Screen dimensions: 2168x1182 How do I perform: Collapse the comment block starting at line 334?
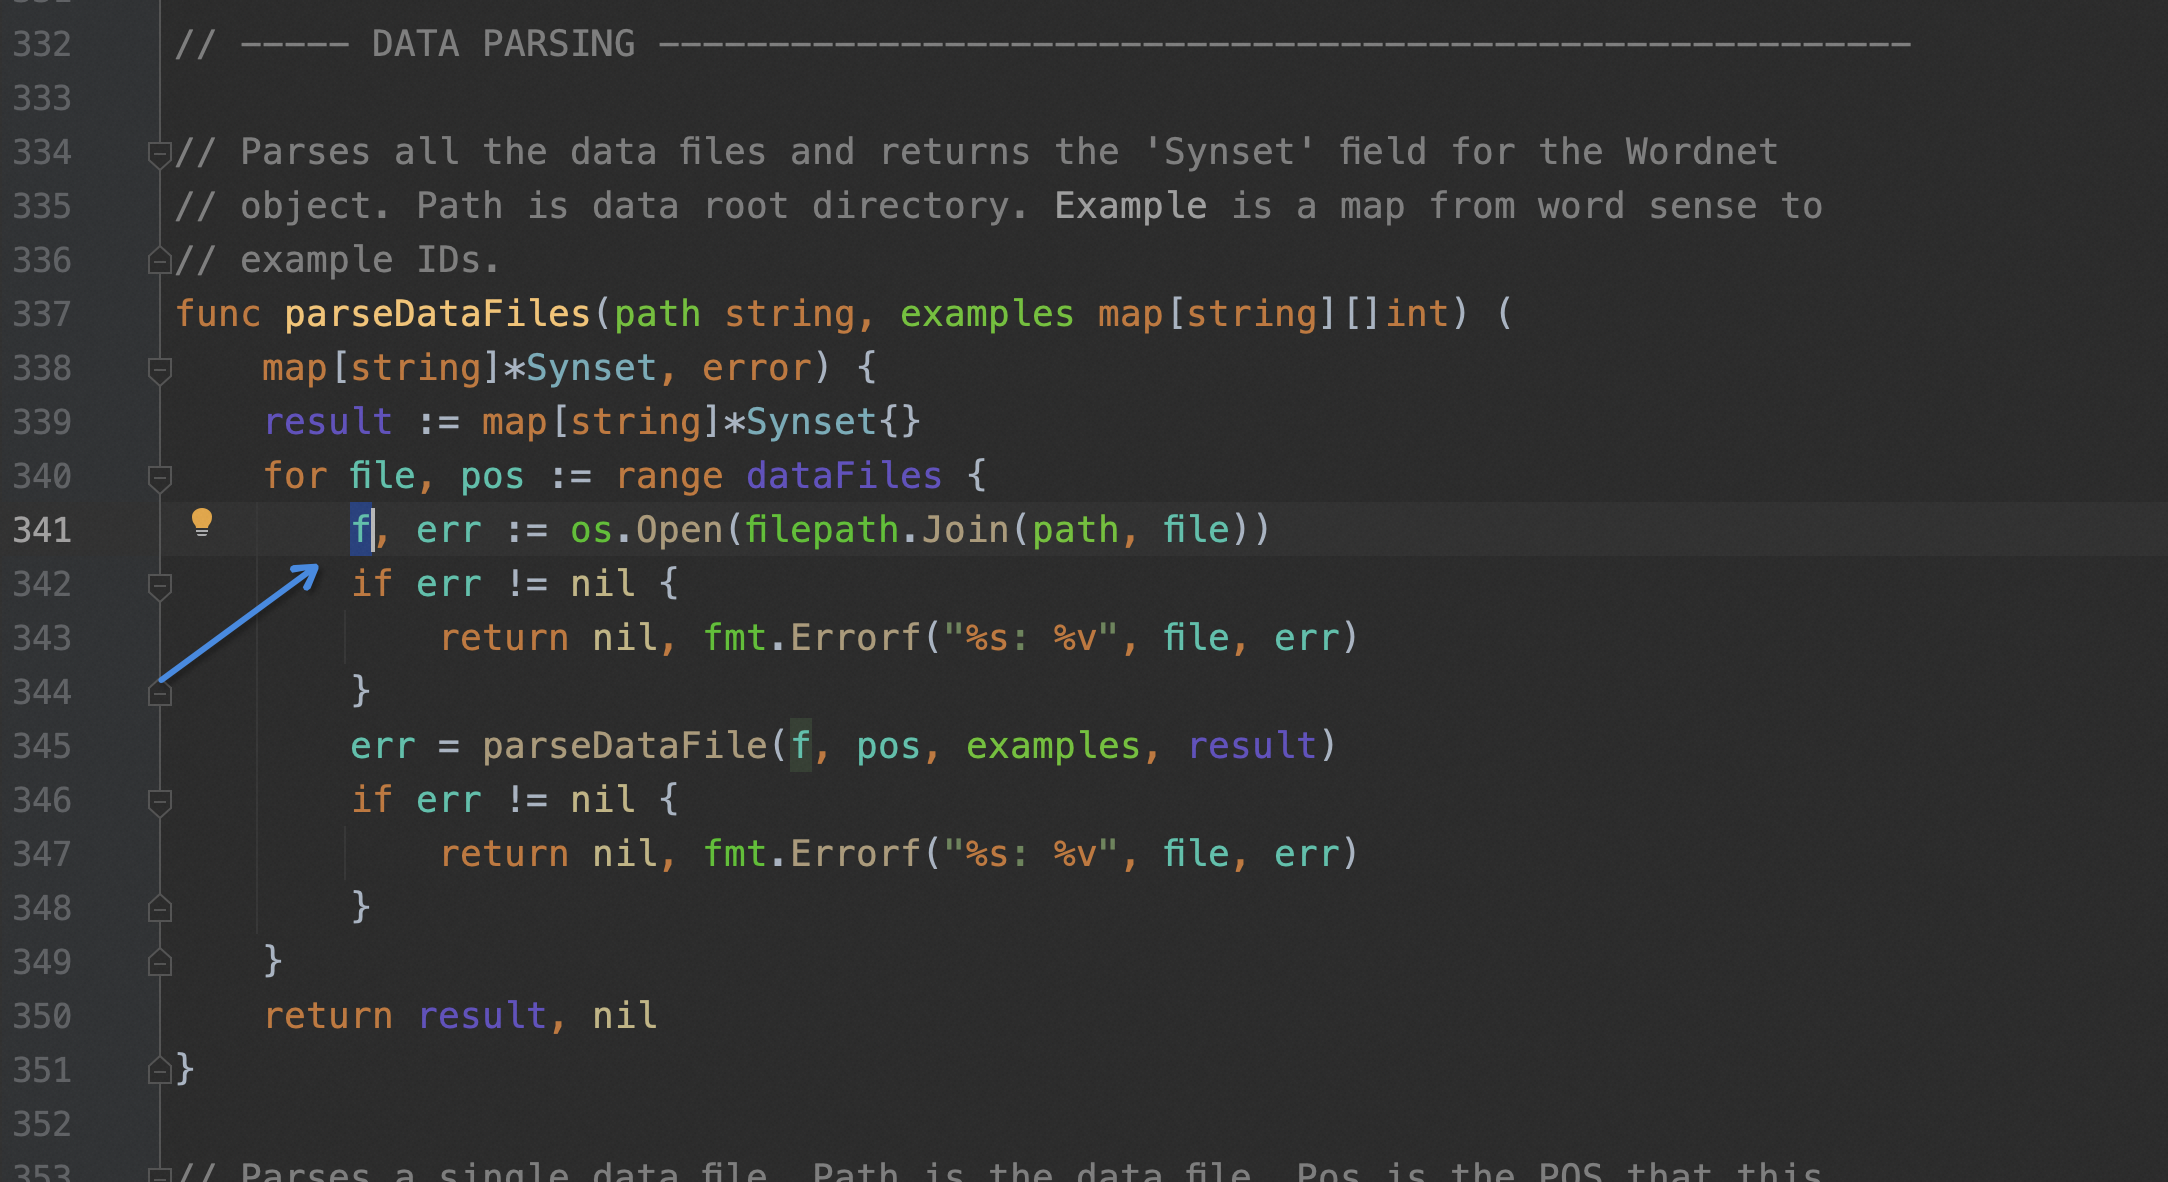tap(158, 151)
